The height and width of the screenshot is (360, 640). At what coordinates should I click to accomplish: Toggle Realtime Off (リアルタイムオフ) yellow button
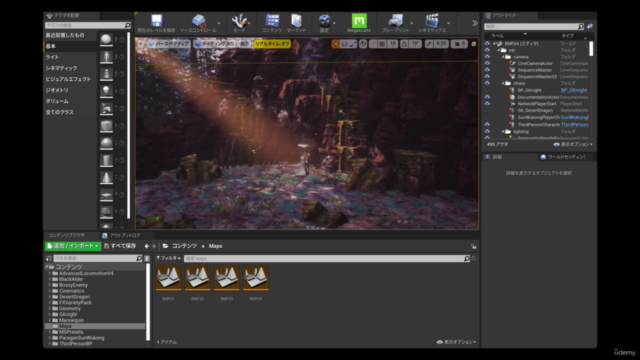pyautogui.click(x=272, y=44)
